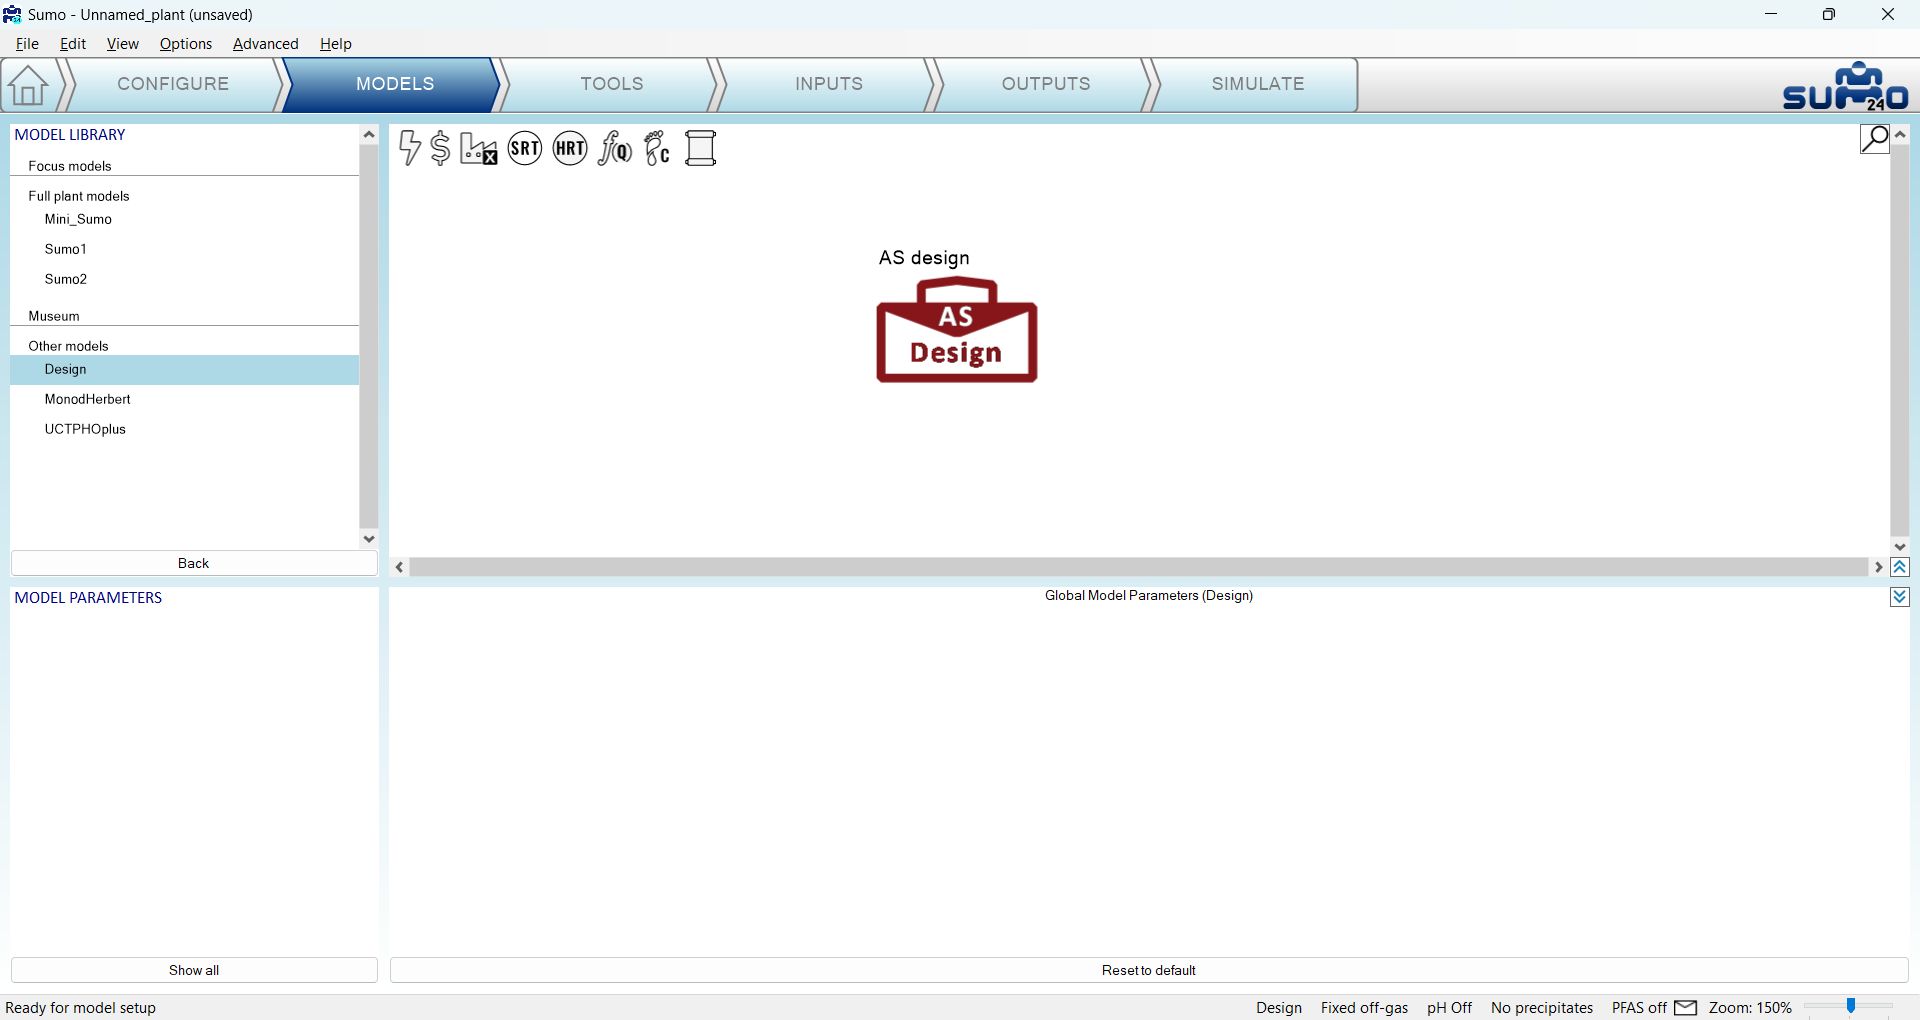Click the Other models category
The width and height of the screenshot is (1920, 1020).
[68, 346]
